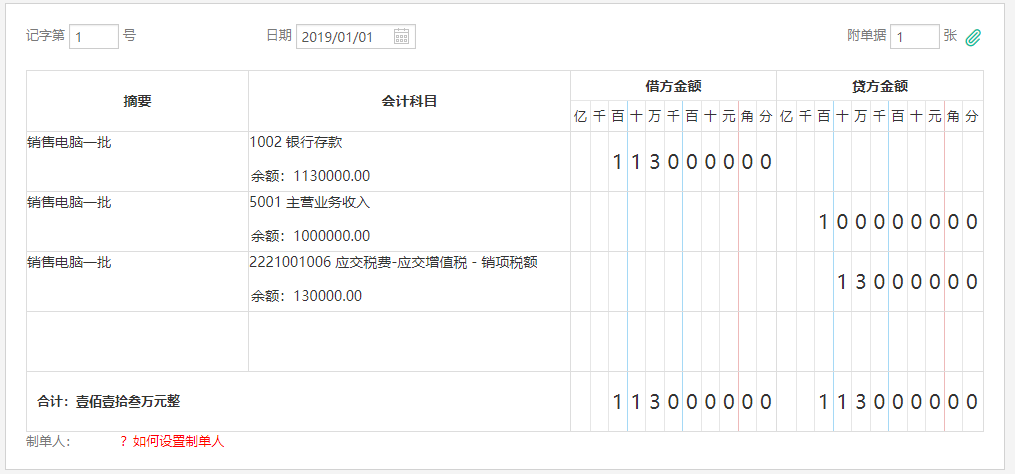Click the empty fourth row summary cell

point(137,341)
